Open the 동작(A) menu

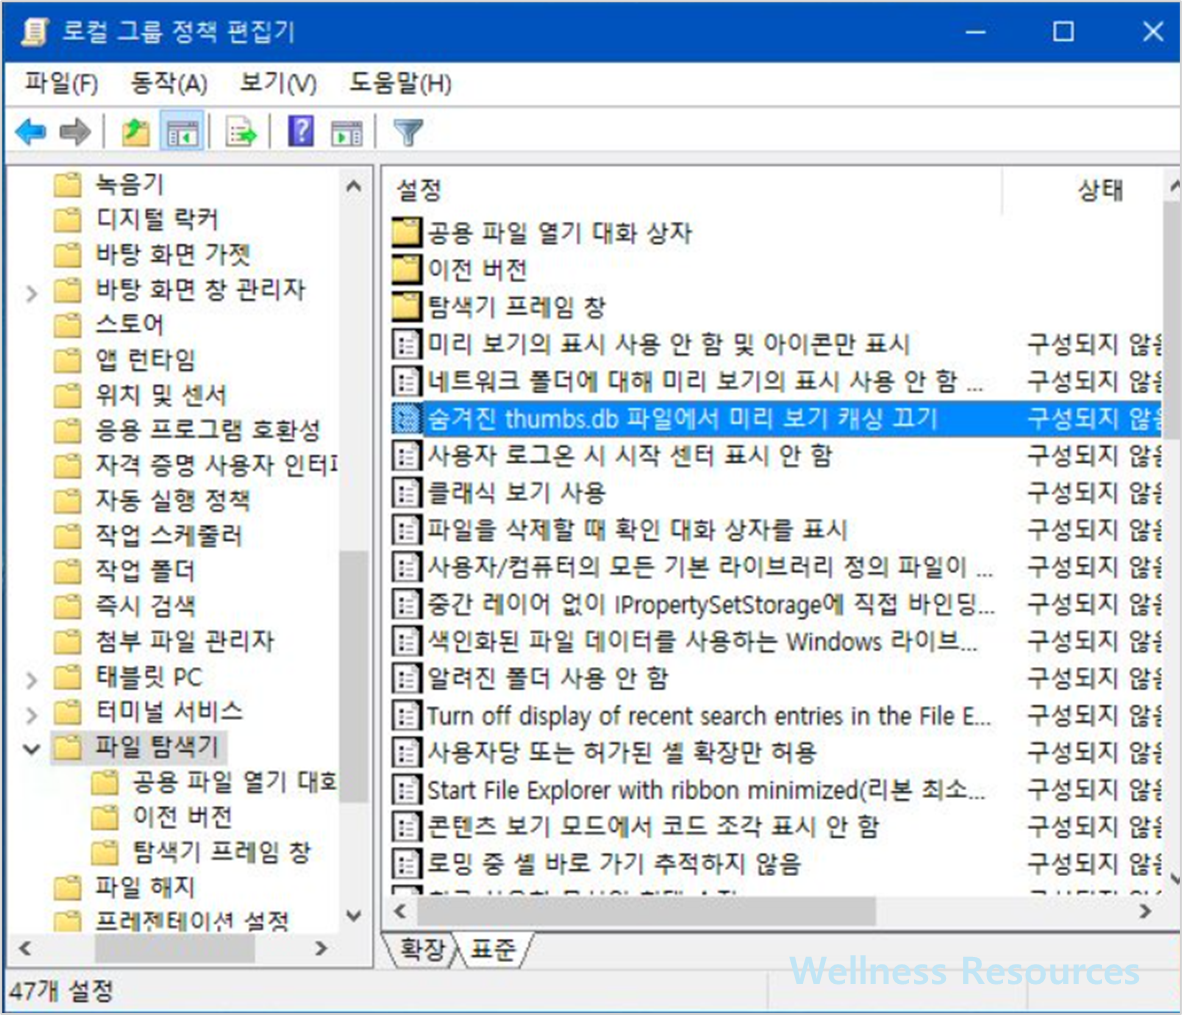click(x=168, y=83)
